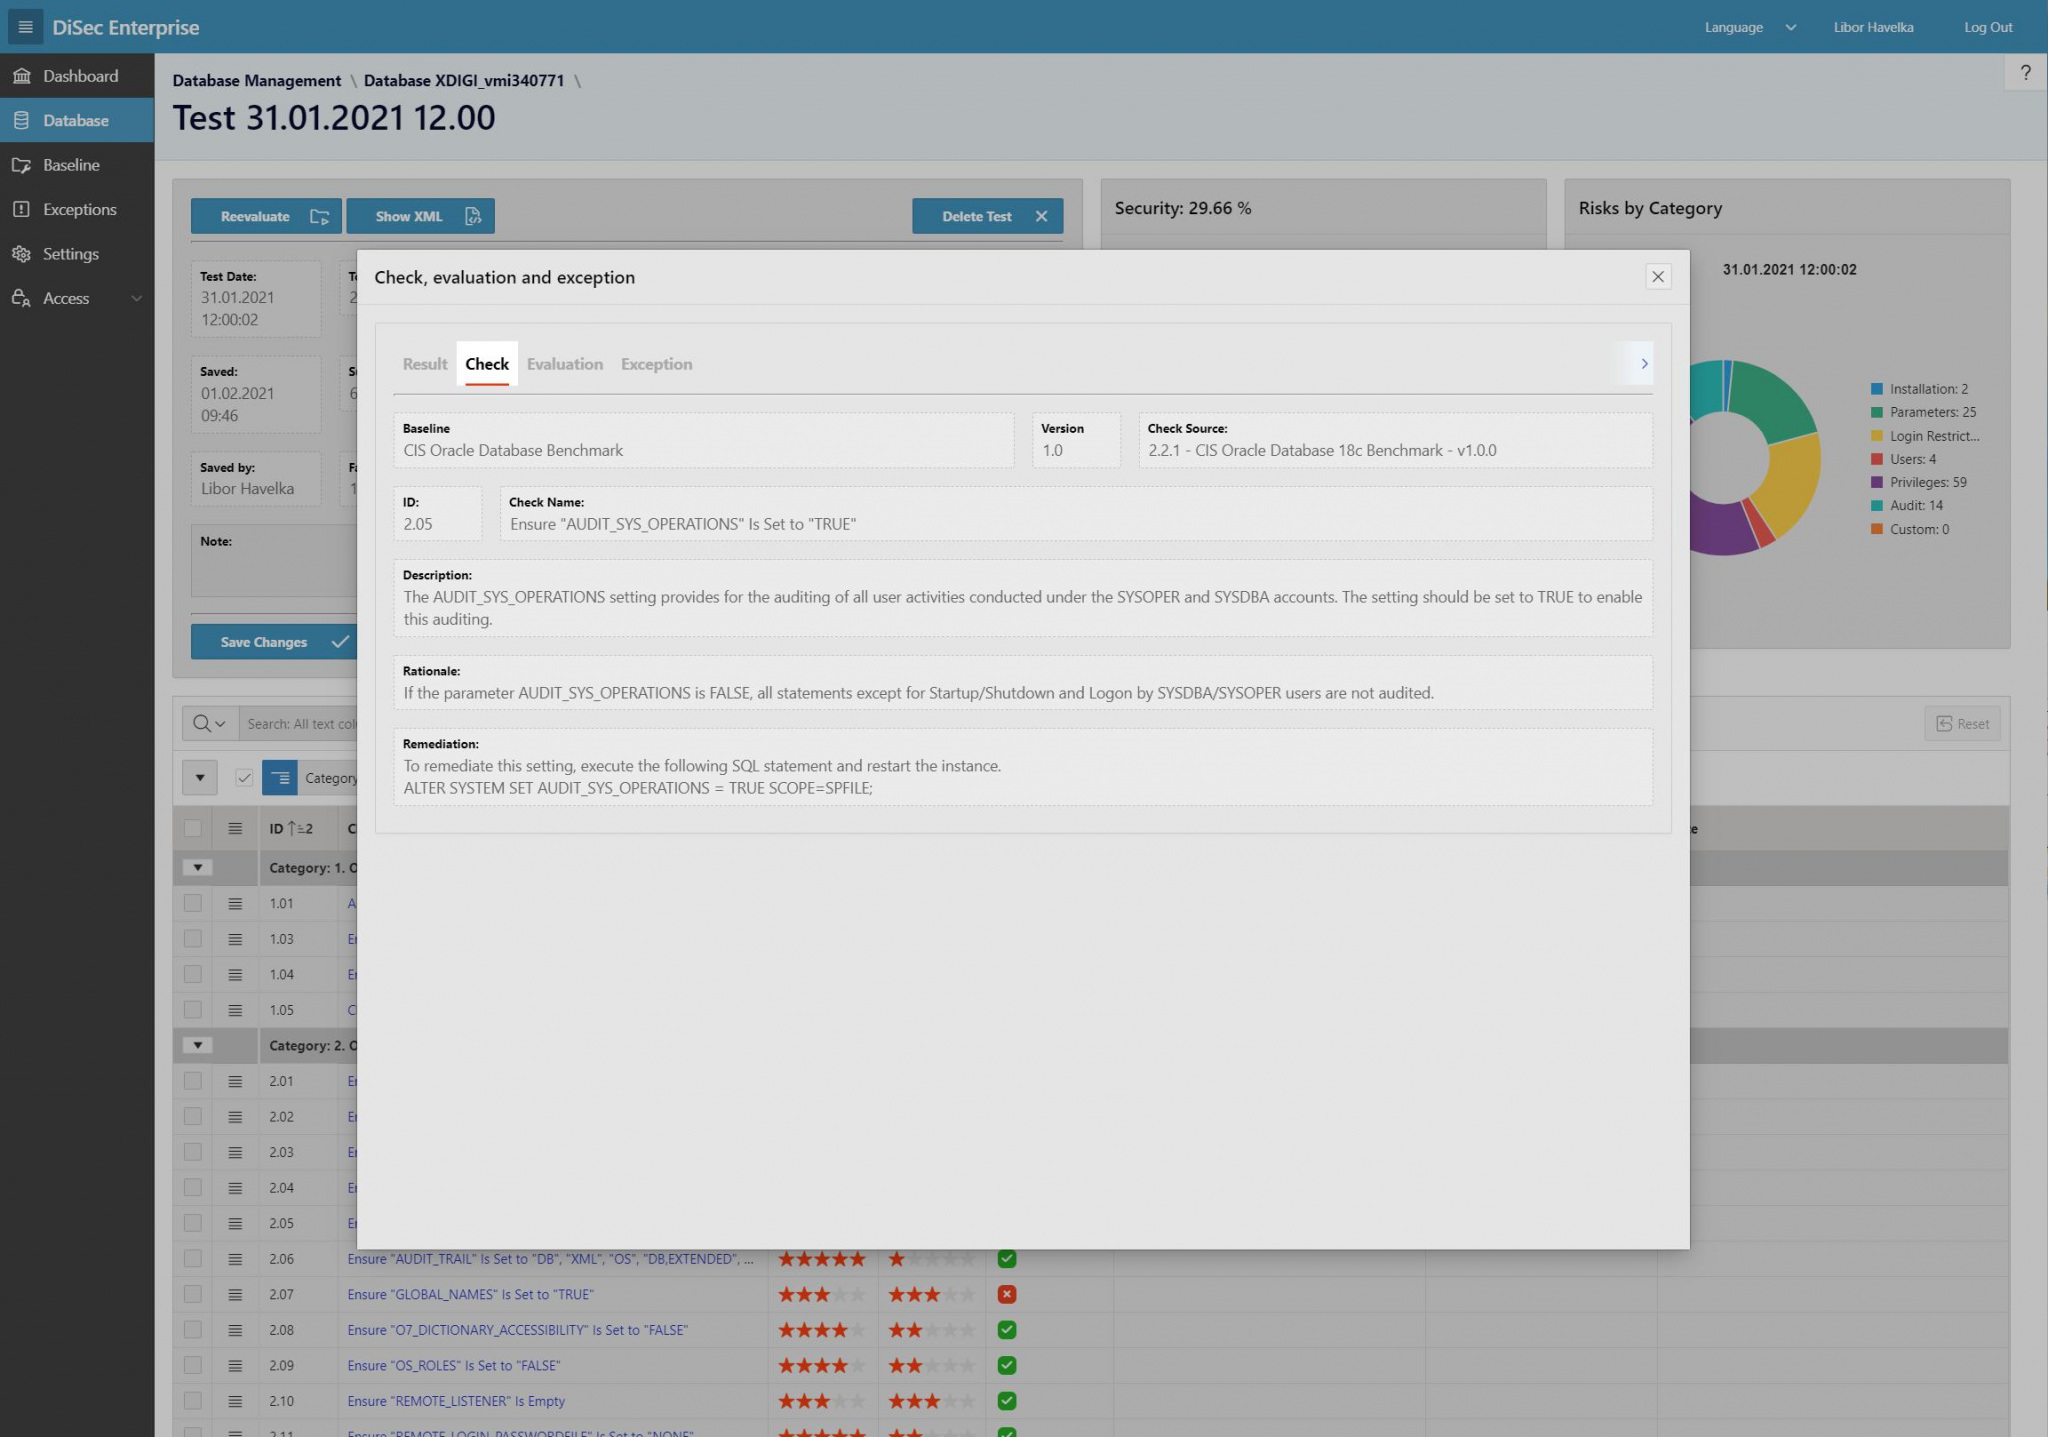Click the Baseline sidebar icon
The width and height of the screenshot is (2048, 1437).
pyautogui.click(x=21, y=165)
